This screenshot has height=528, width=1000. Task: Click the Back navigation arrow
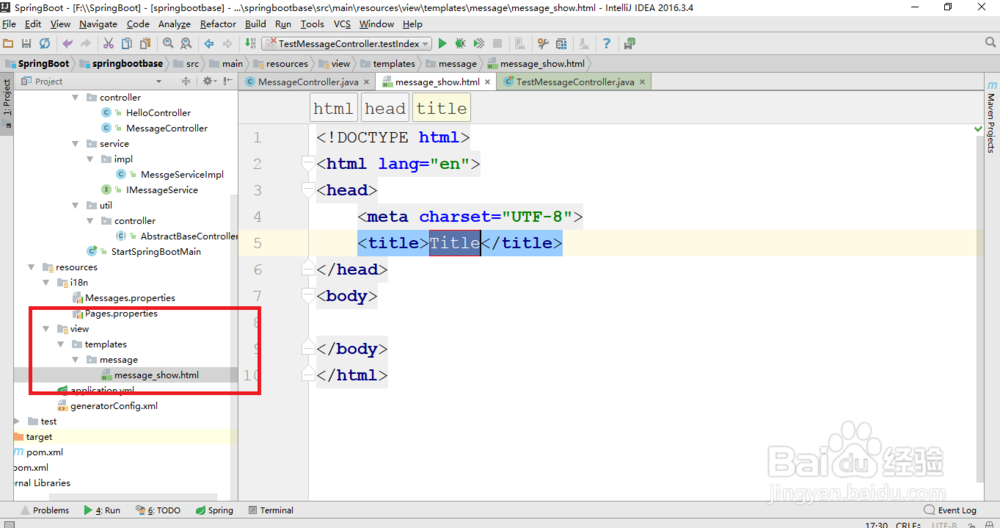[209, 43]
